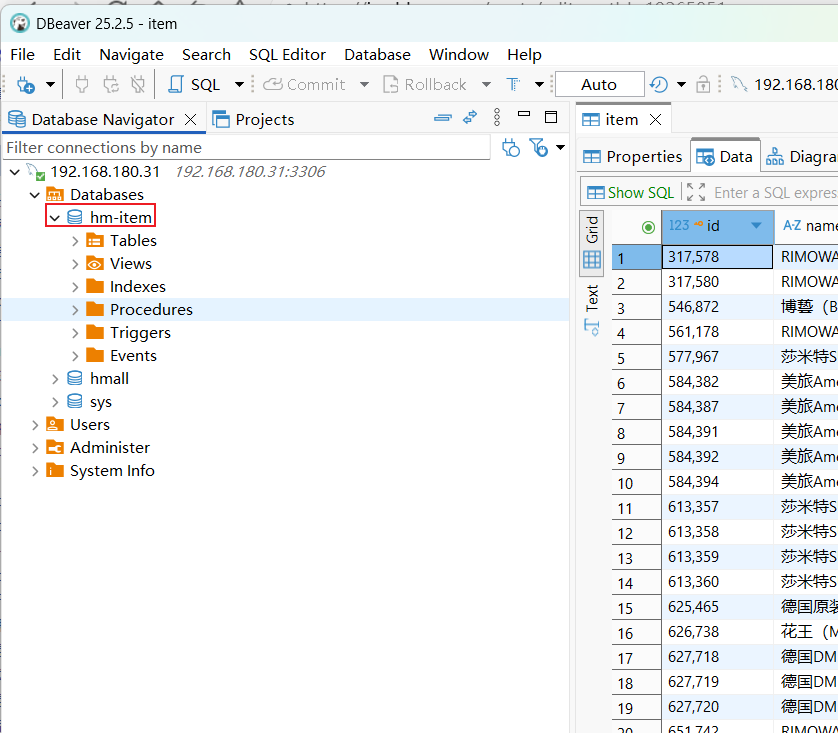Collapse the 192.168.180.31 connection node
838x733 pixels.
[x=15, y=172]
